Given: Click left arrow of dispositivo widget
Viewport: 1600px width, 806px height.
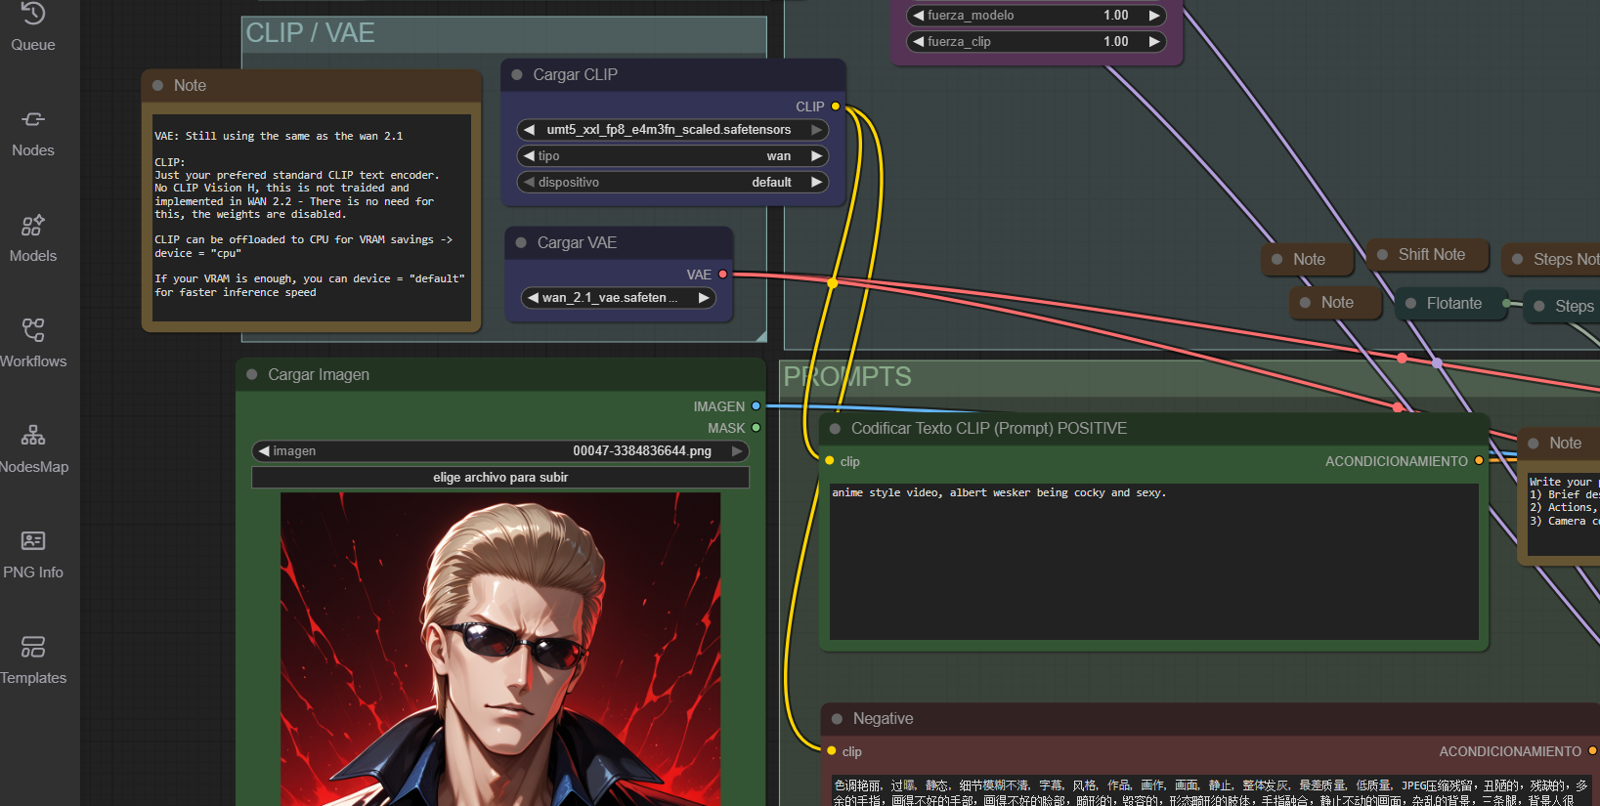Looking at the screenshot, I should [529, 182].
